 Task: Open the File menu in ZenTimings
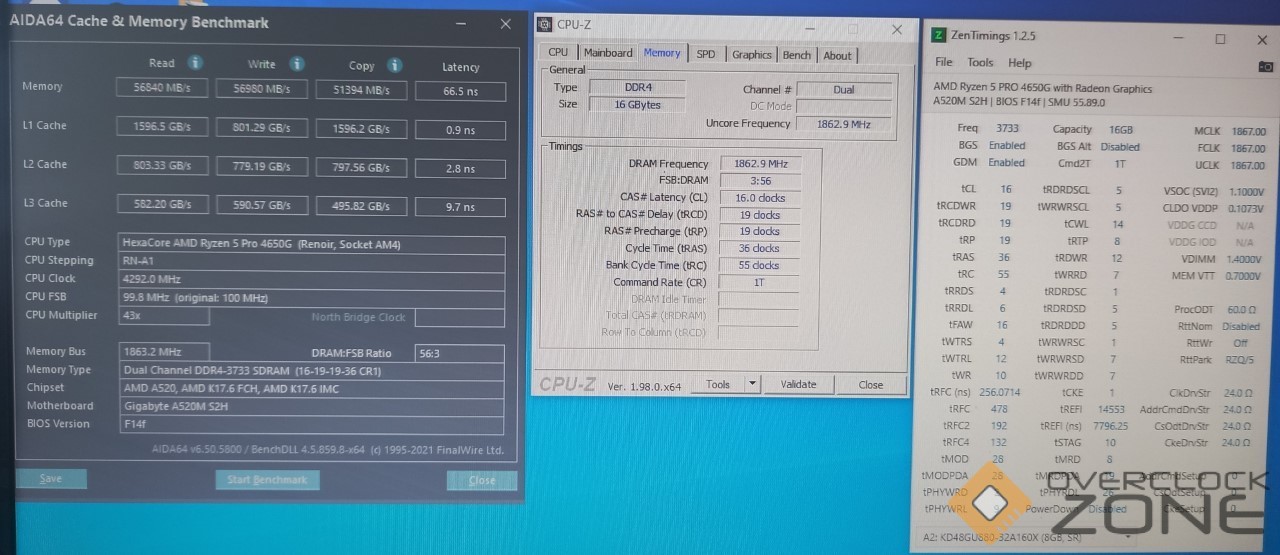pos(944,62)
